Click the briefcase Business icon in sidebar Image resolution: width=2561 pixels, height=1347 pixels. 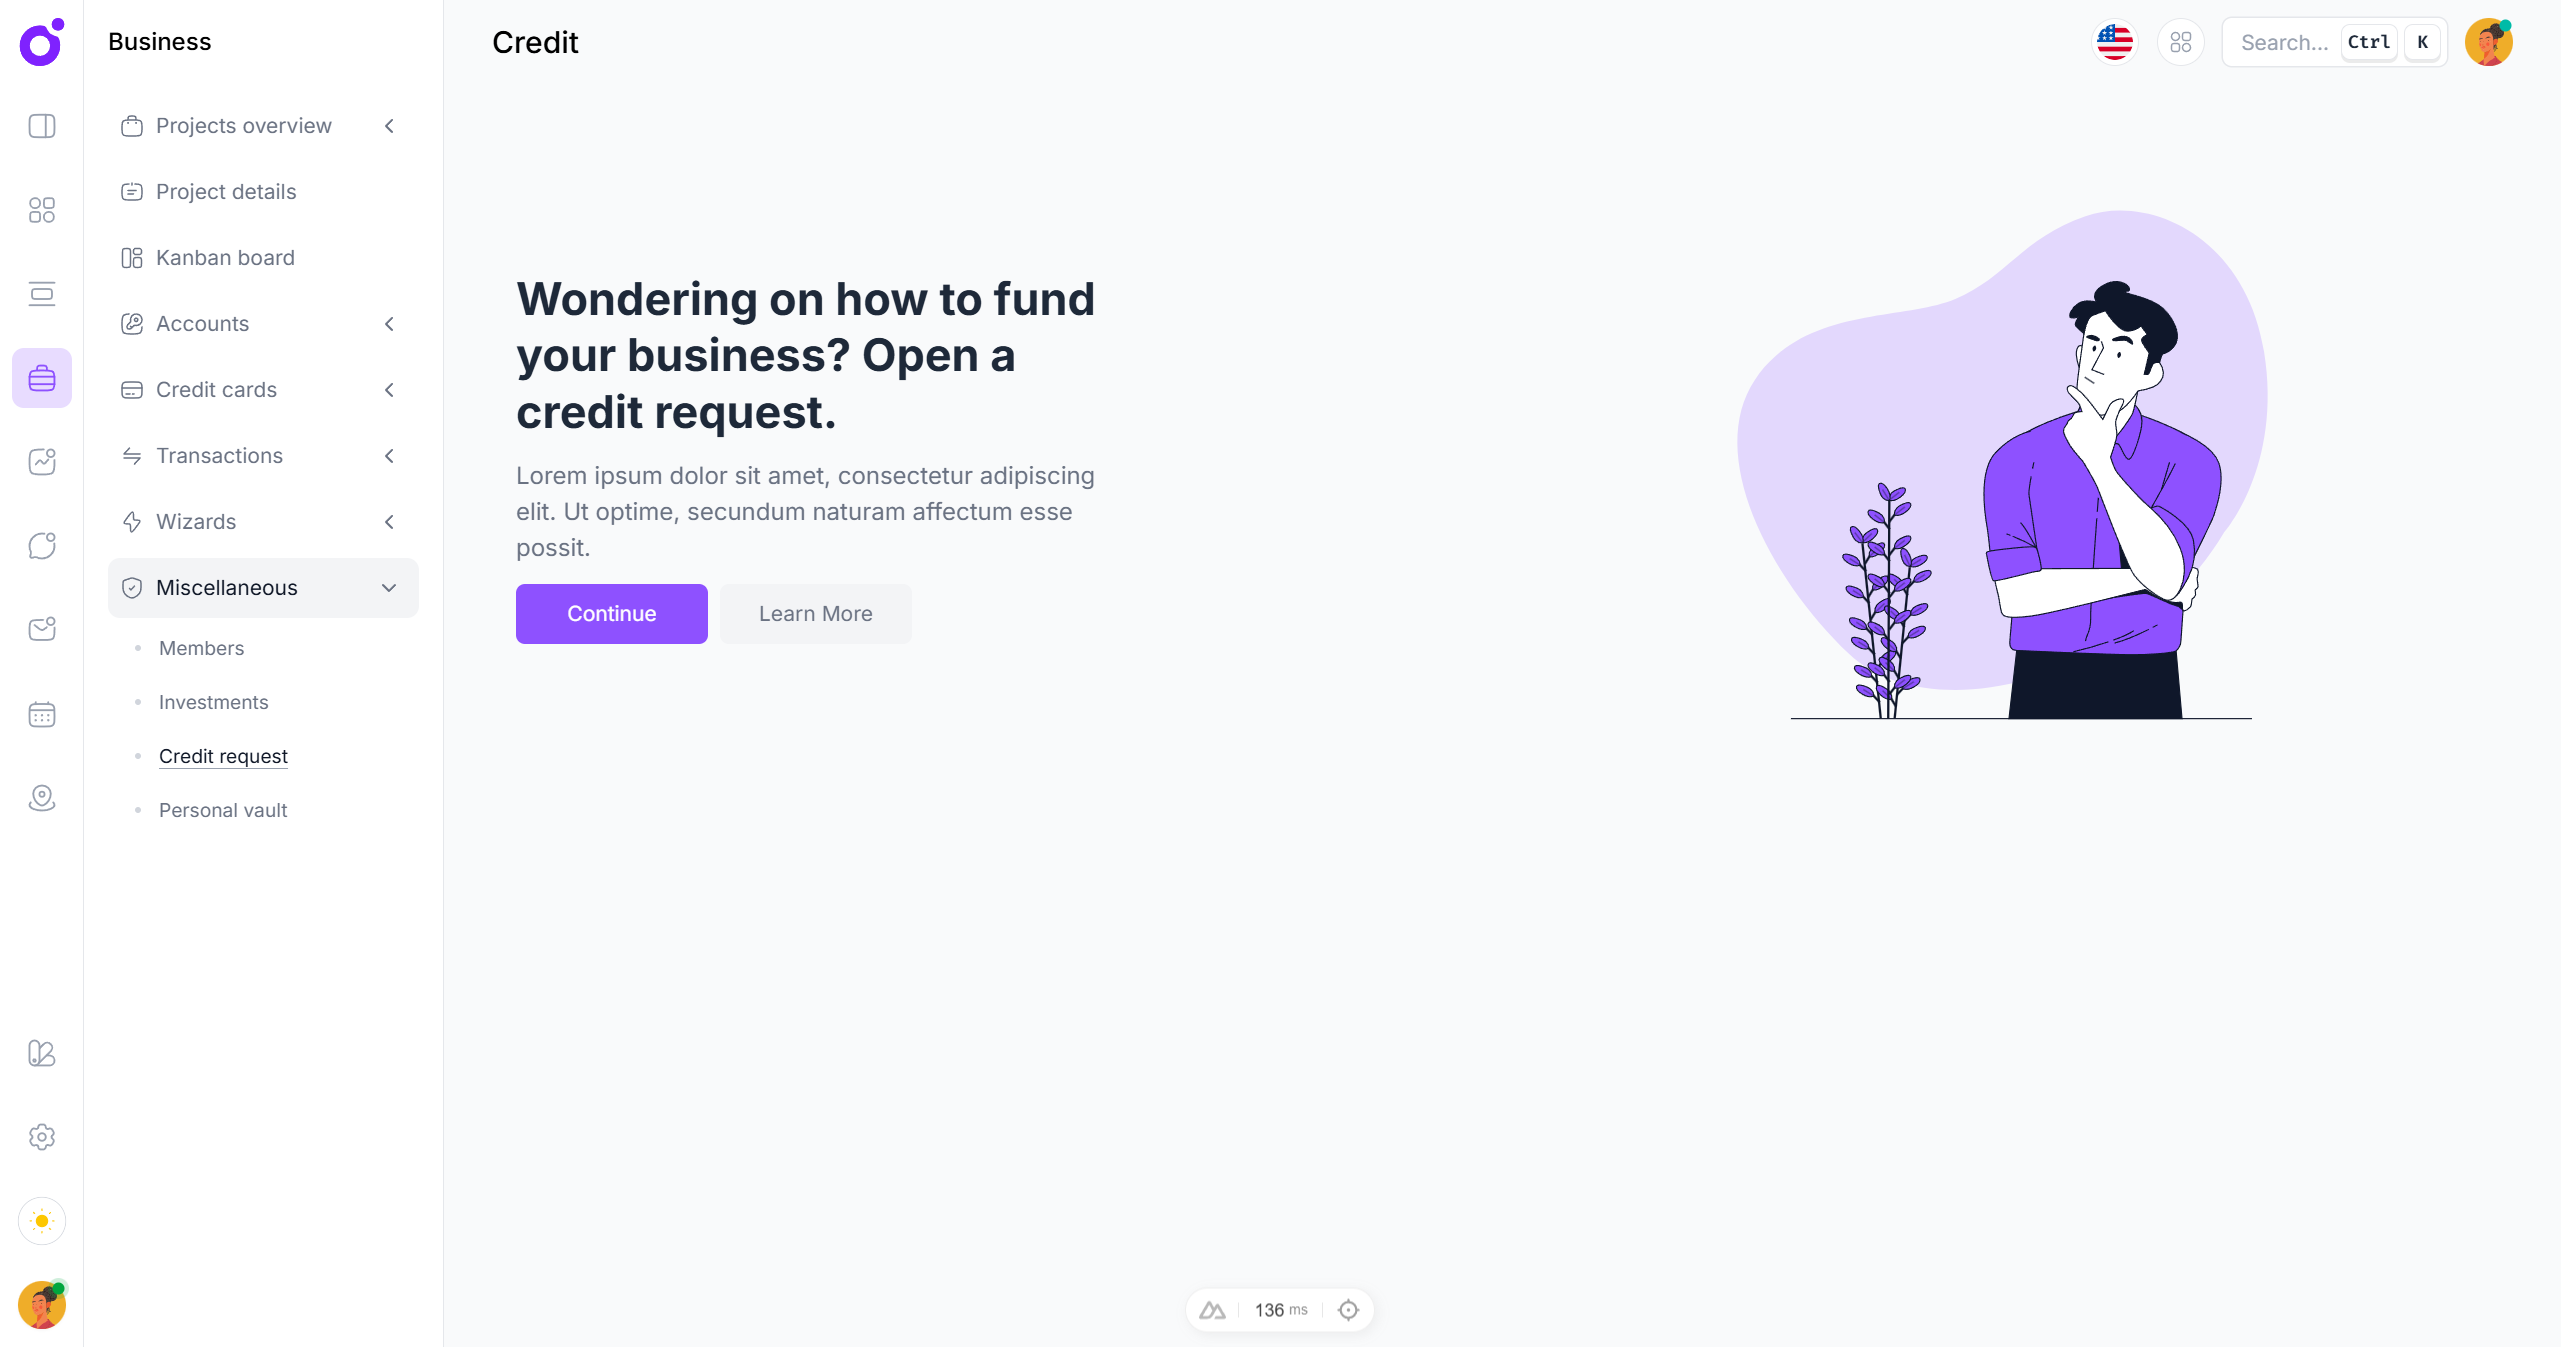pyautogui.click(x=42, y=378)
